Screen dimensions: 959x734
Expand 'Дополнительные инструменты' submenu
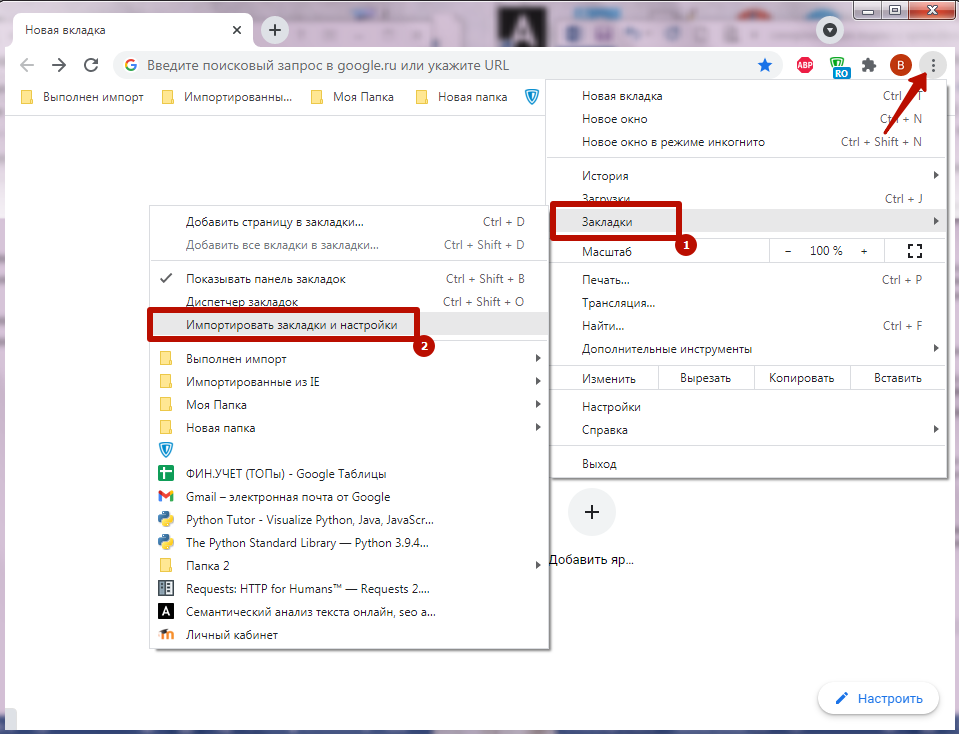click(666, 349)
